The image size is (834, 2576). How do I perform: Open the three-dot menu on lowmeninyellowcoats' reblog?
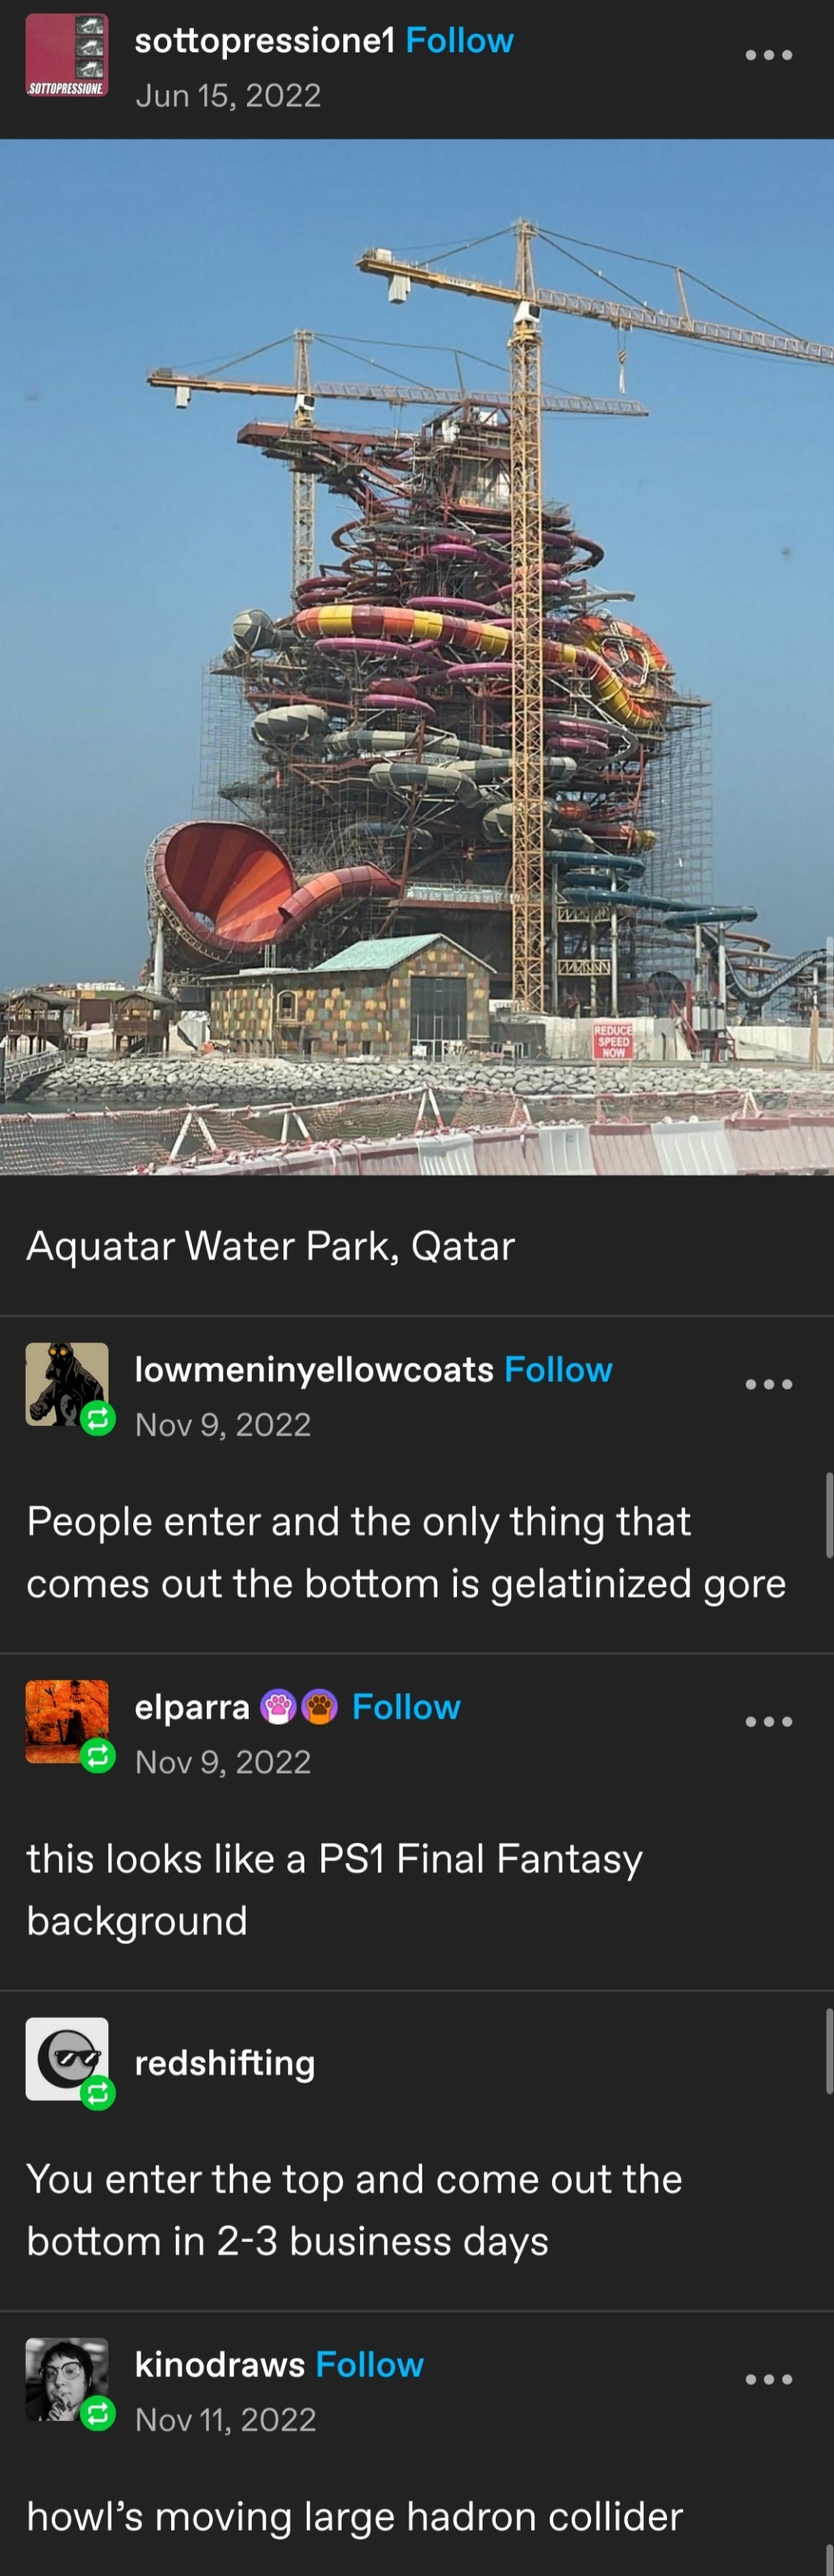point(769,1384)
